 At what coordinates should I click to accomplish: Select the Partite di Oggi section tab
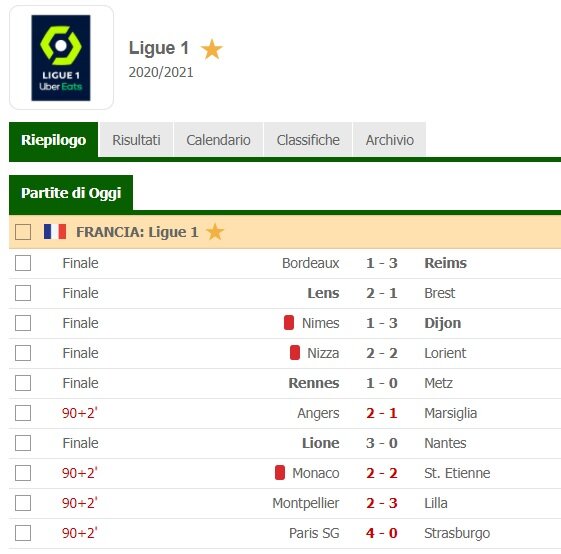point(71,193)
